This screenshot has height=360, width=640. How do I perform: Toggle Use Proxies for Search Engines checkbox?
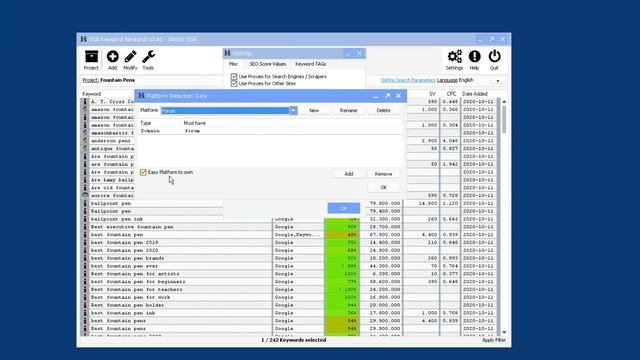point(234,76)
